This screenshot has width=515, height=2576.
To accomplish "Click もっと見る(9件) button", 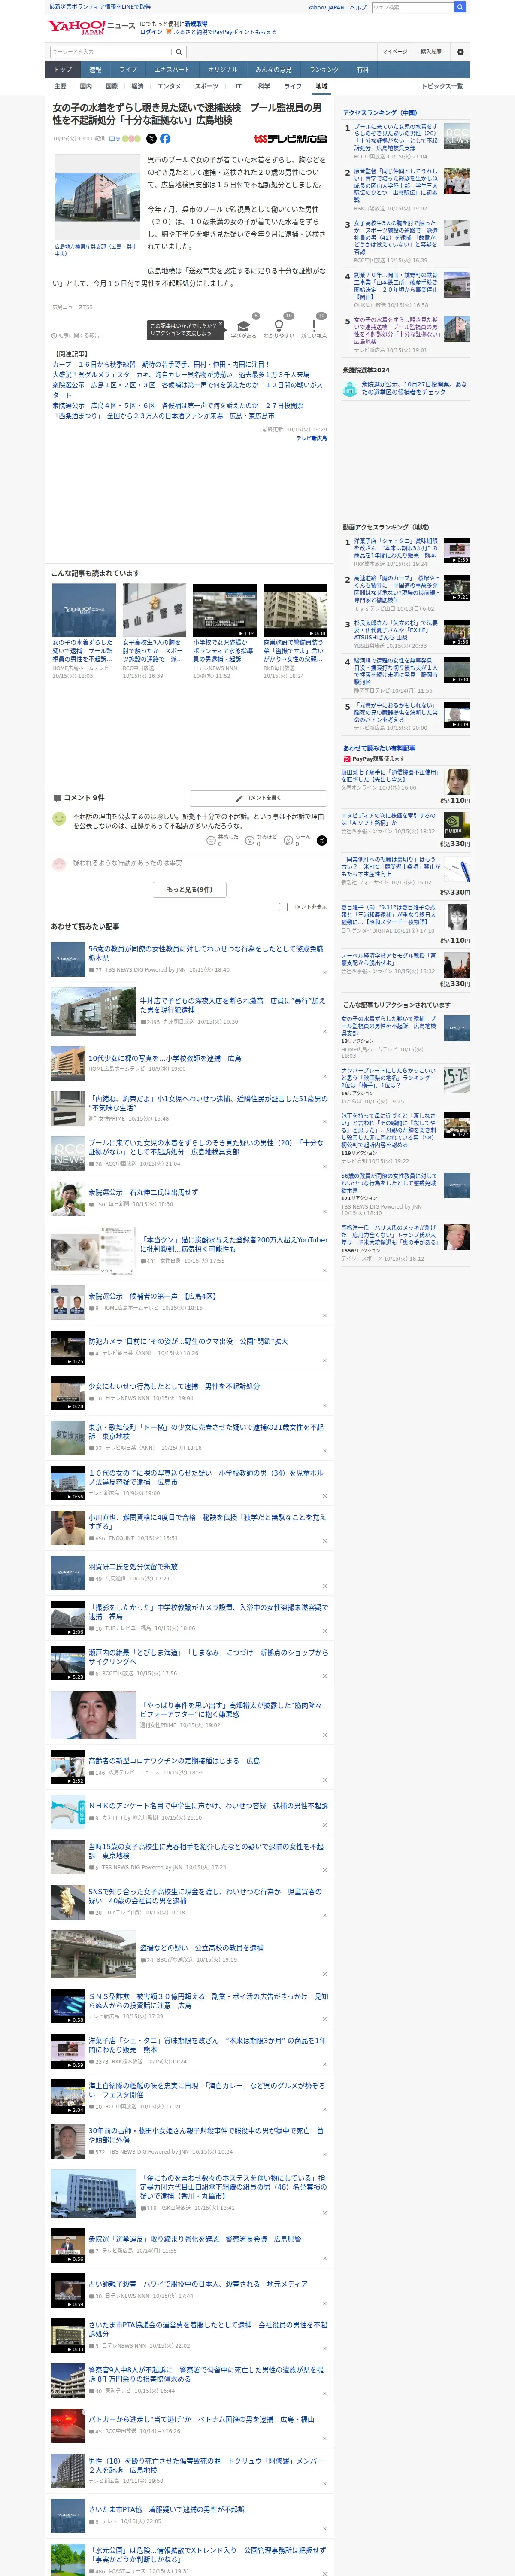I will (189, 889).
